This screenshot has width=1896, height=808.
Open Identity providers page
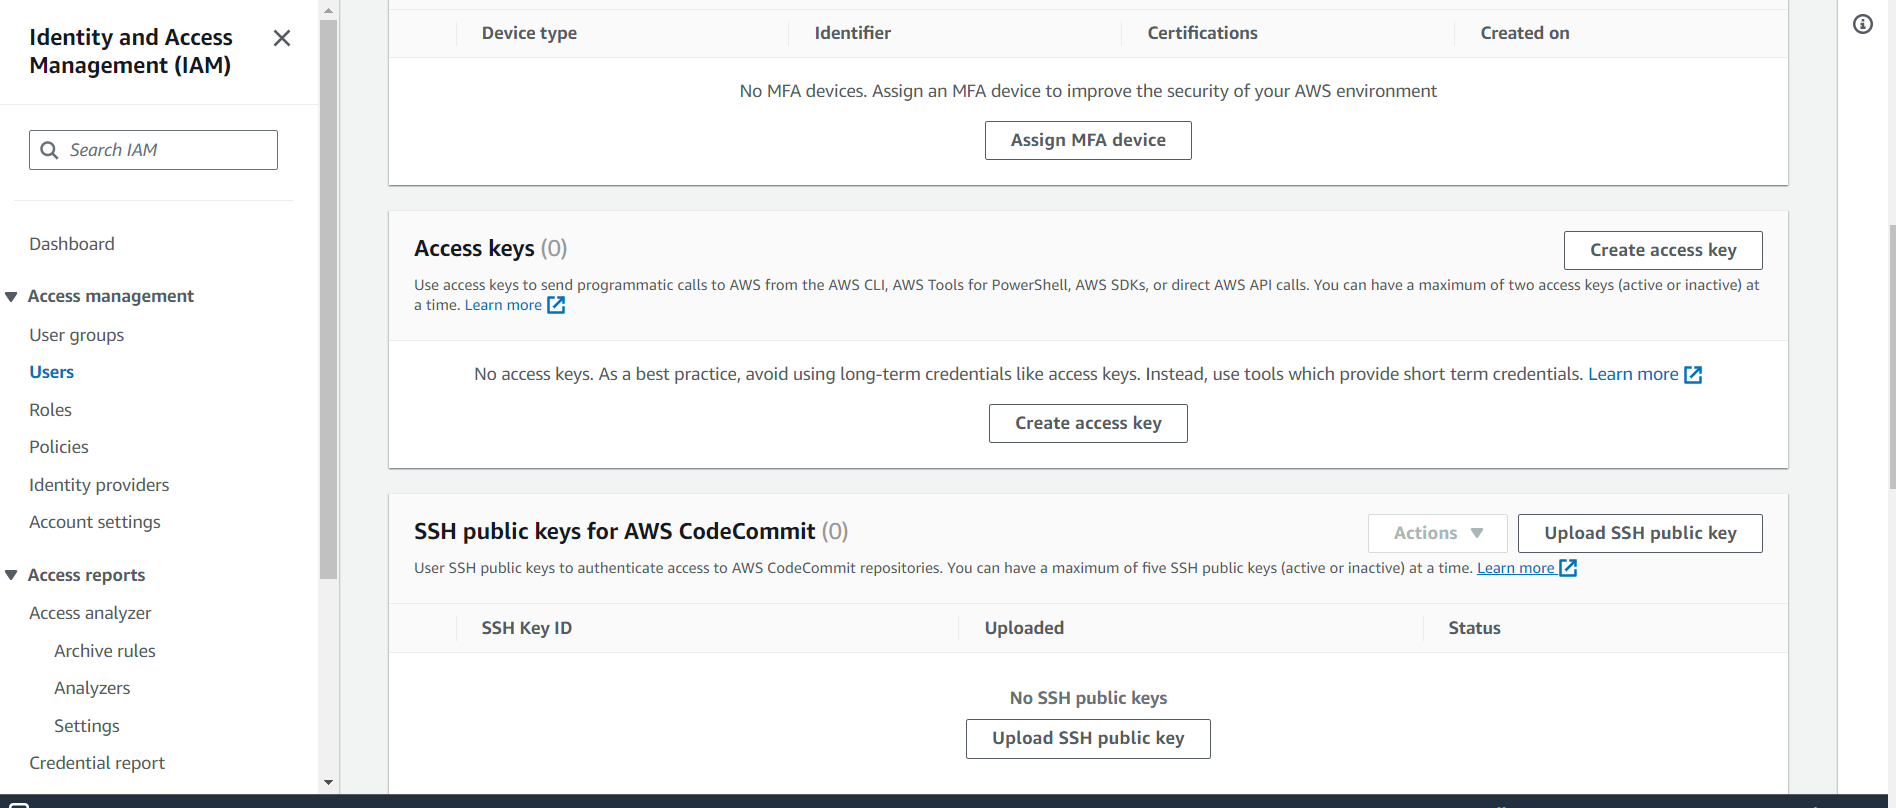coord(99,485)
